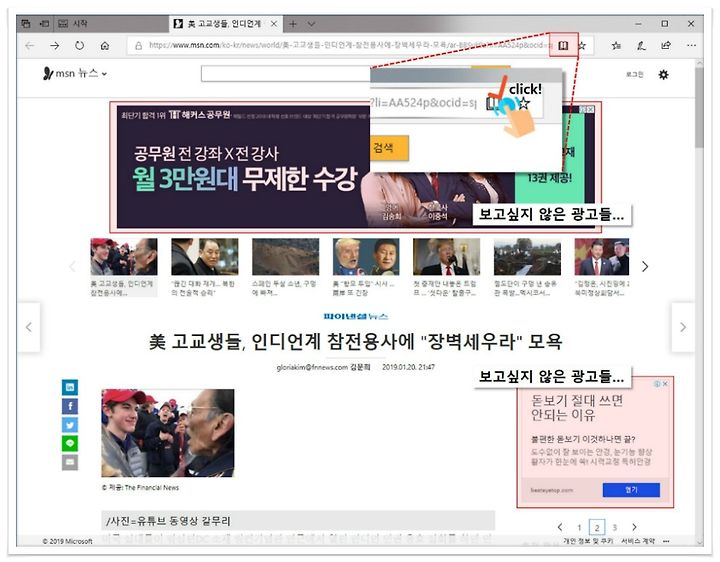Share article on LinkedIn

(70, 387)
